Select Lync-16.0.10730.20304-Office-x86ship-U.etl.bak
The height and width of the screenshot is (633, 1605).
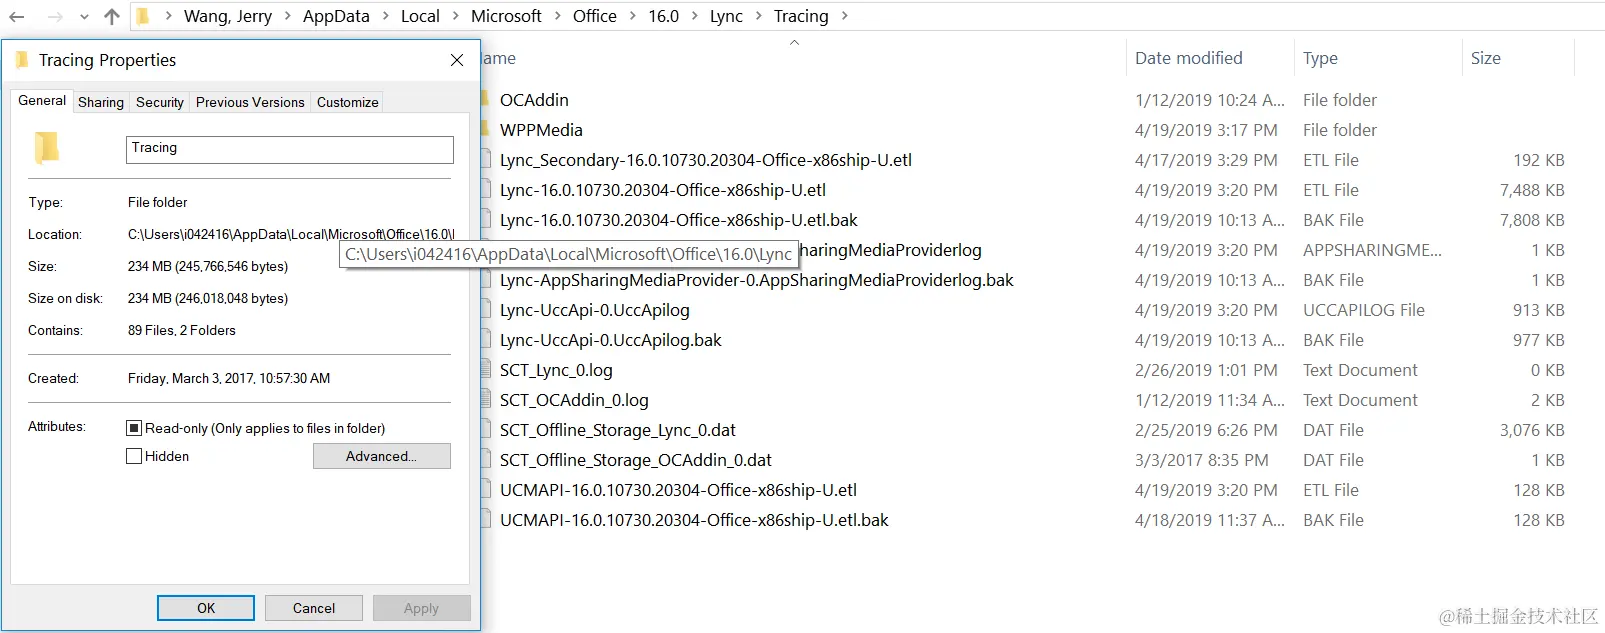679,220
